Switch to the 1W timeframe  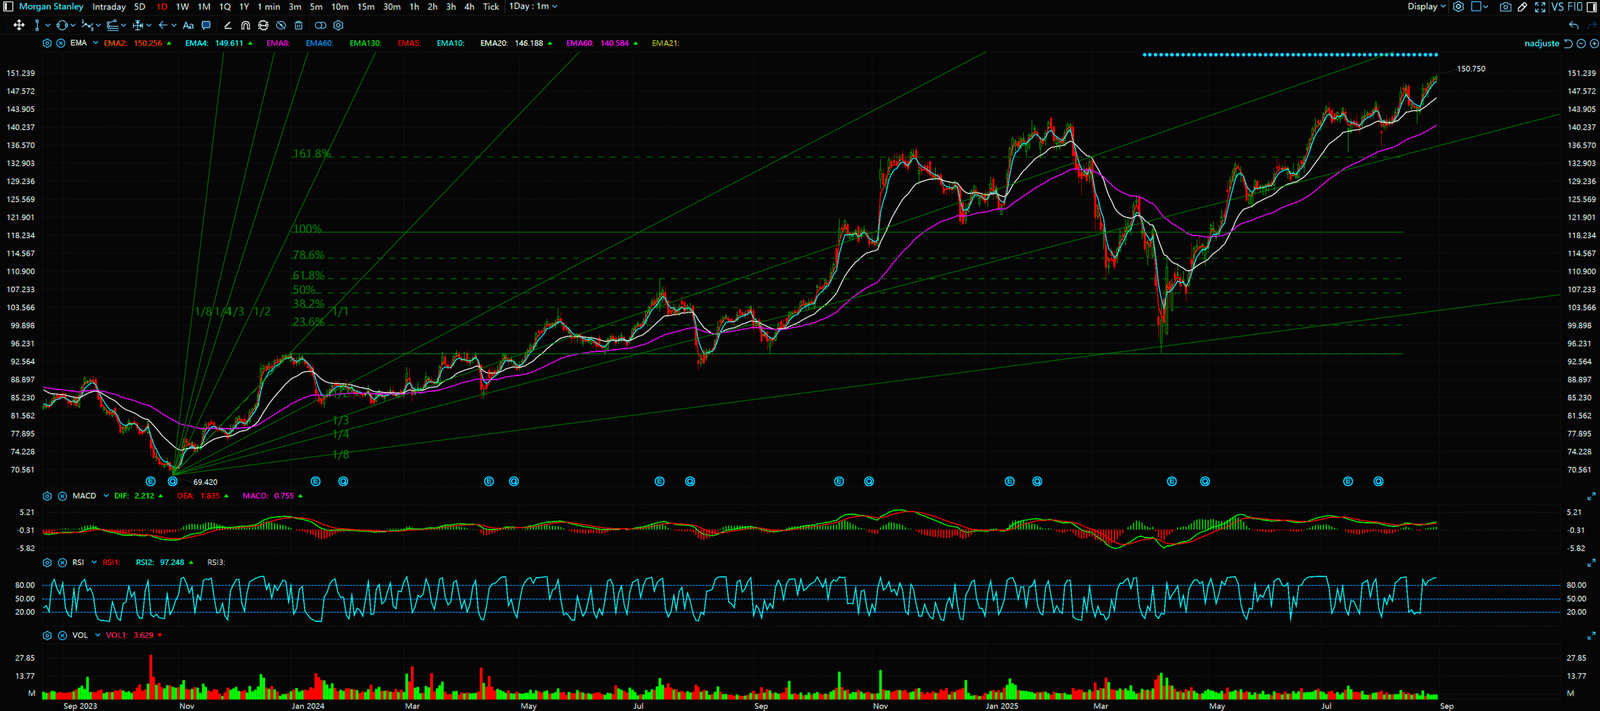point(182,7)
